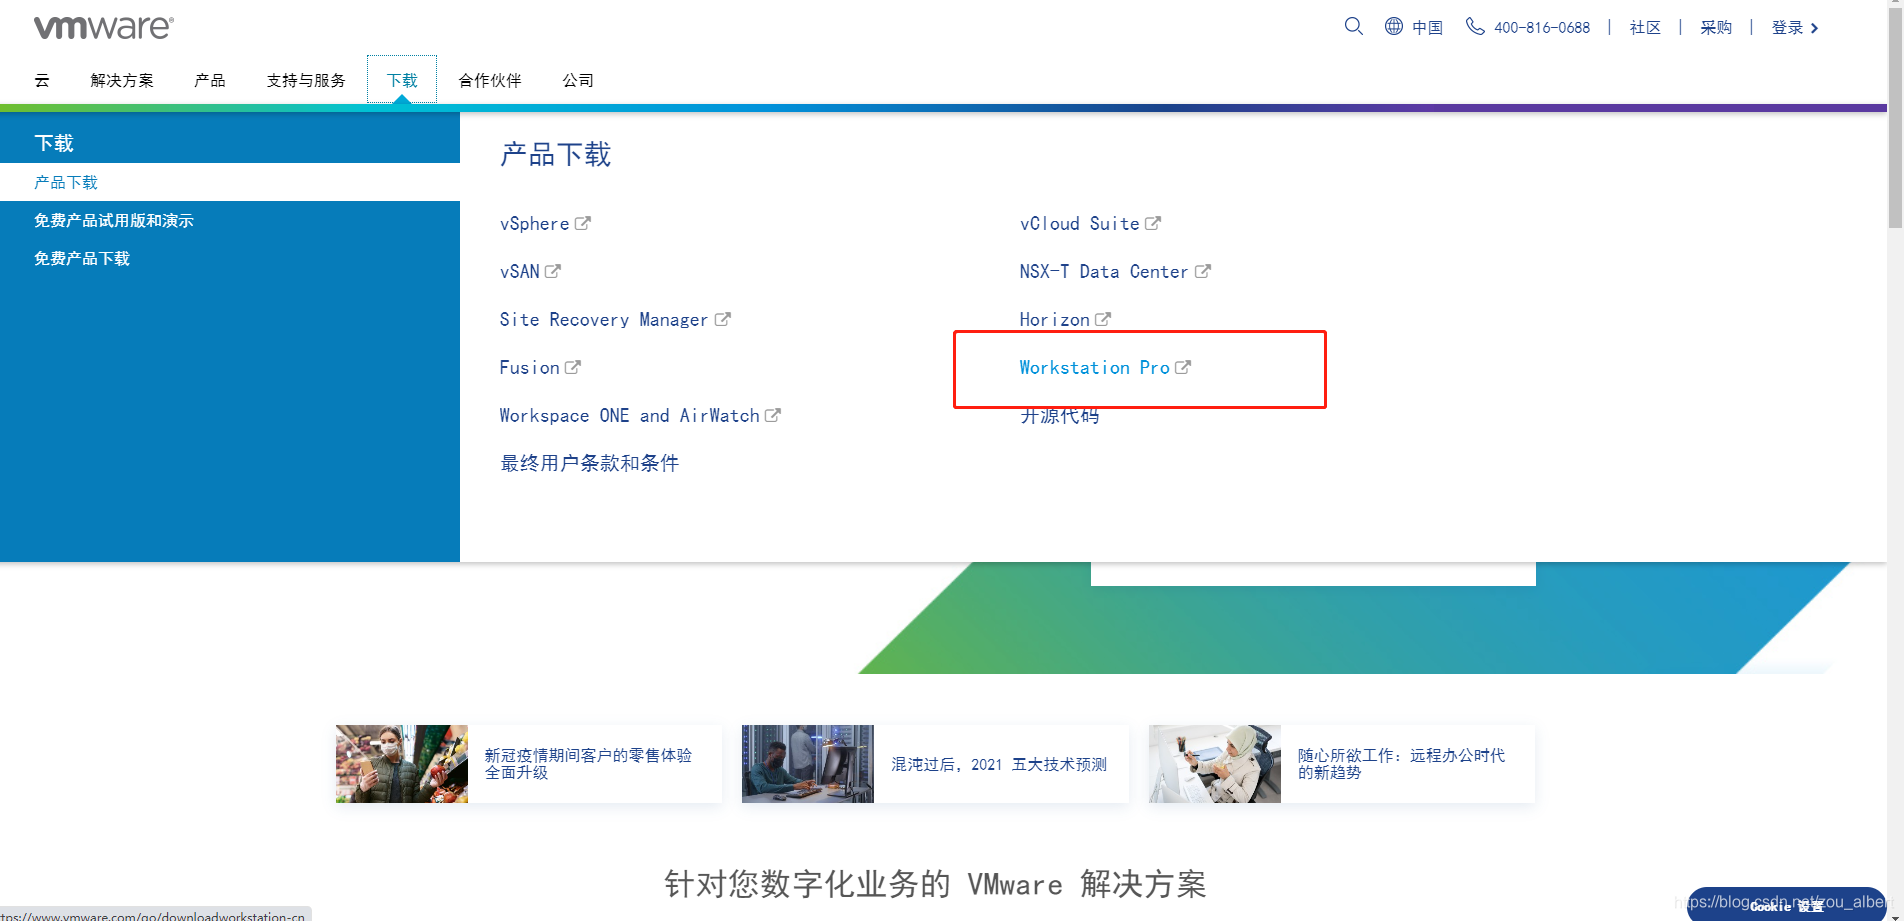The image size is (1904, 921).
Task: Click external link icon beside Site Recovery Manager
Action: pyautogui.click(x=723, y=319)
